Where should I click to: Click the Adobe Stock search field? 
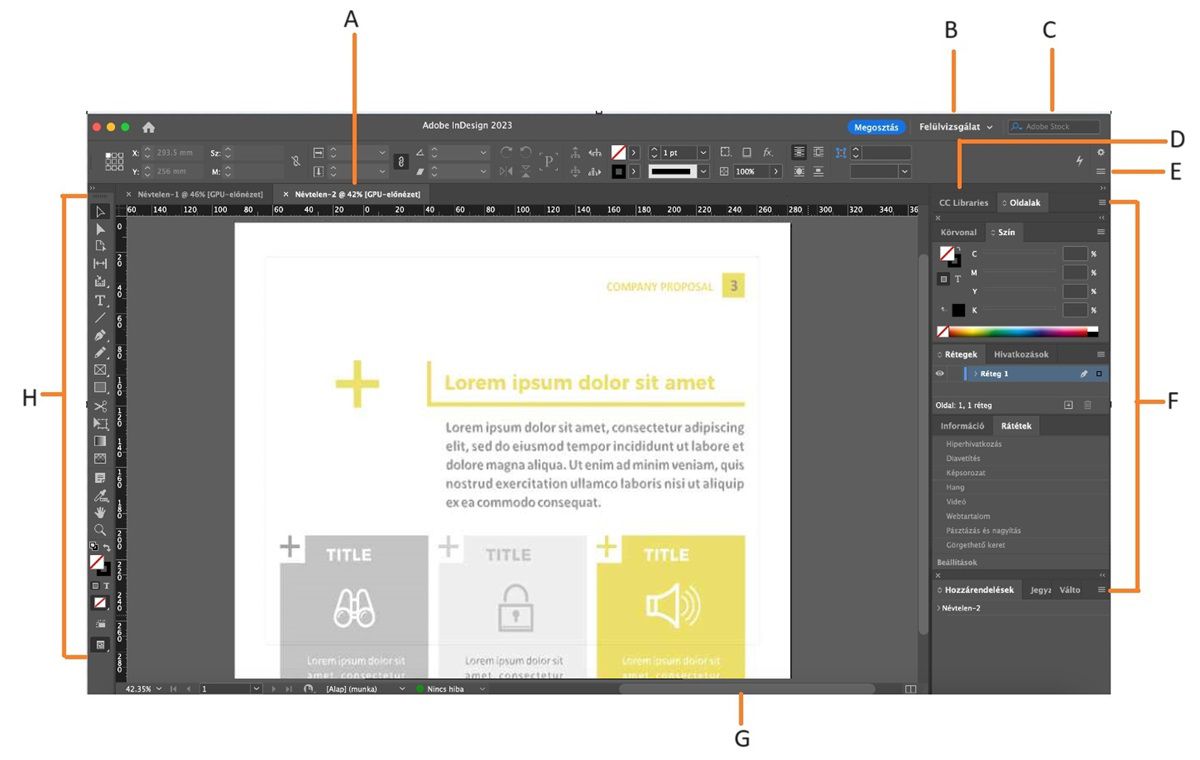tap(1053, 127)
